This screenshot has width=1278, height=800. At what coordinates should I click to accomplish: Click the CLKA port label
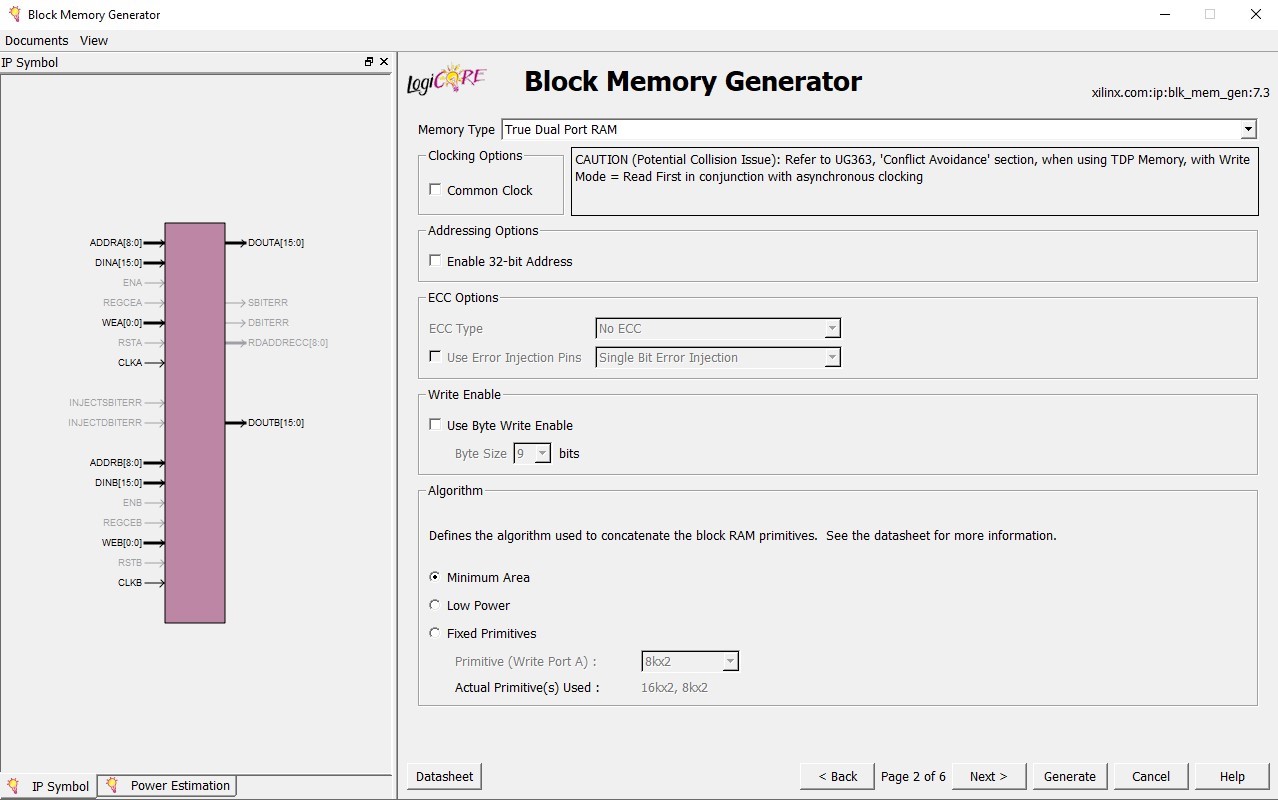click(130, 363)
